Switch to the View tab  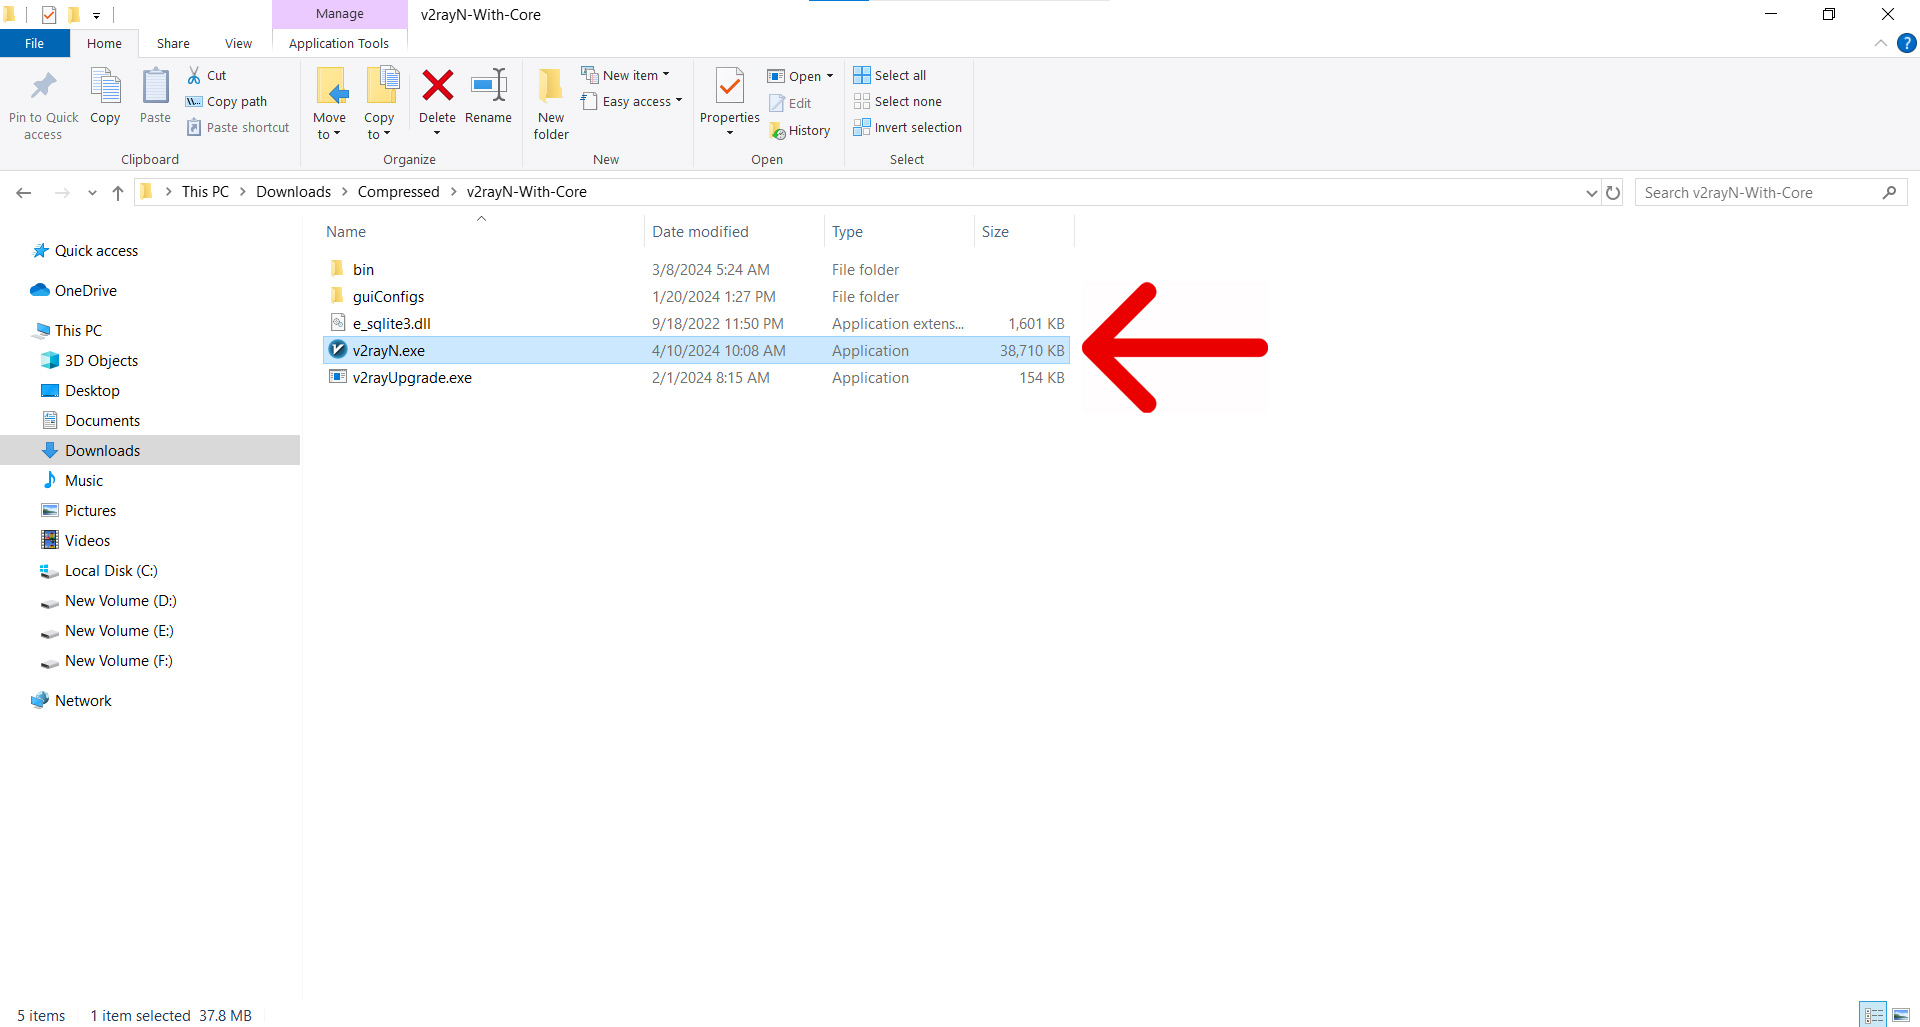238,43
